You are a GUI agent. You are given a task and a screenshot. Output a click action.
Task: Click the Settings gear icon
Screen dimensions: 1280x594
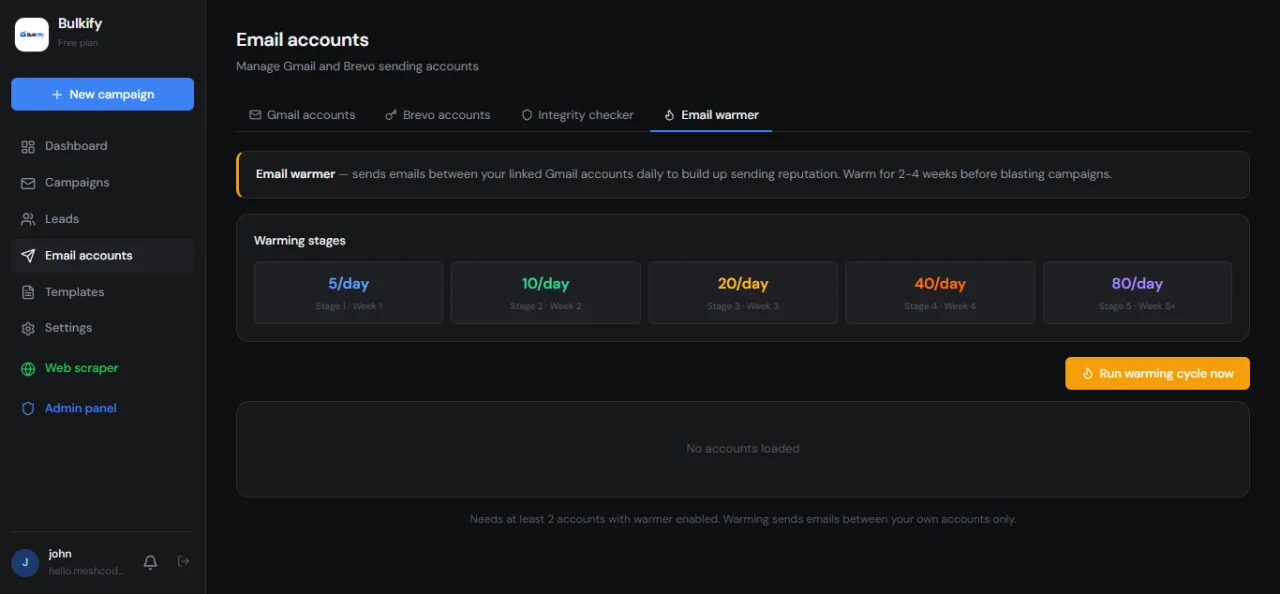click(x=28, y=328)
